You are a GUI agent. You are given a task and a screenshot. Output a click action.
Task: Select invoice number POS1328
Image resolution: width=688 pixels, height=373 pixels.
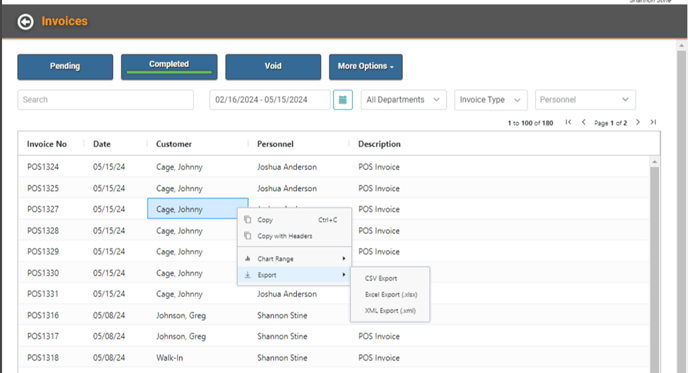[x=43, y=231]
